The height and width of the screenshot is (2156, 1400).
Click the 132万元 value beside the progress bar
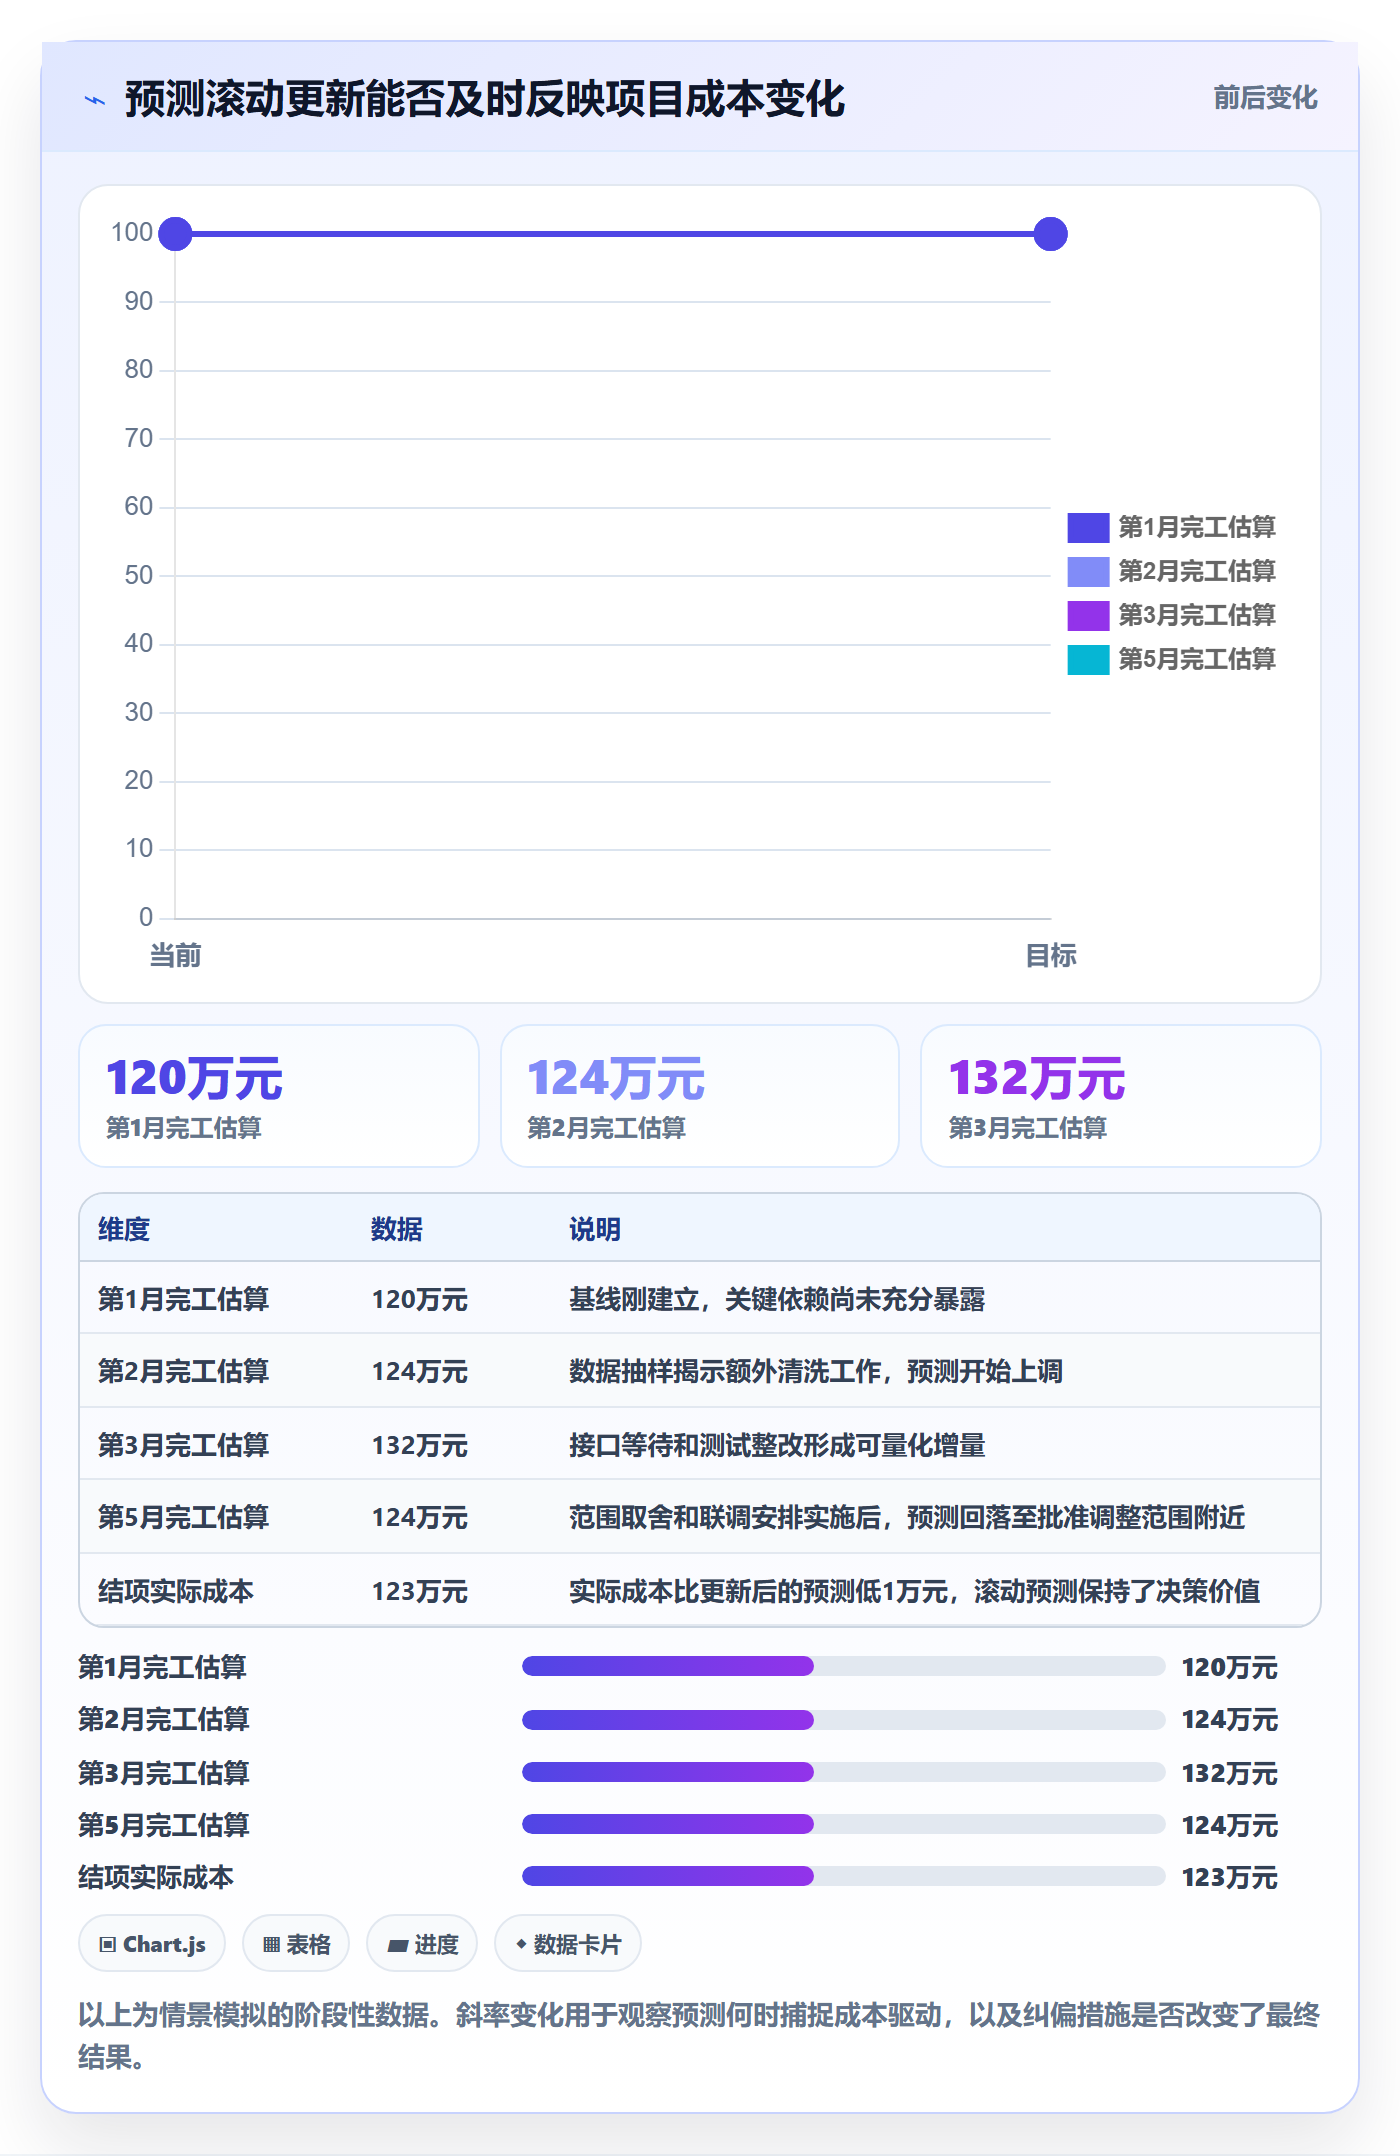1230,1773
